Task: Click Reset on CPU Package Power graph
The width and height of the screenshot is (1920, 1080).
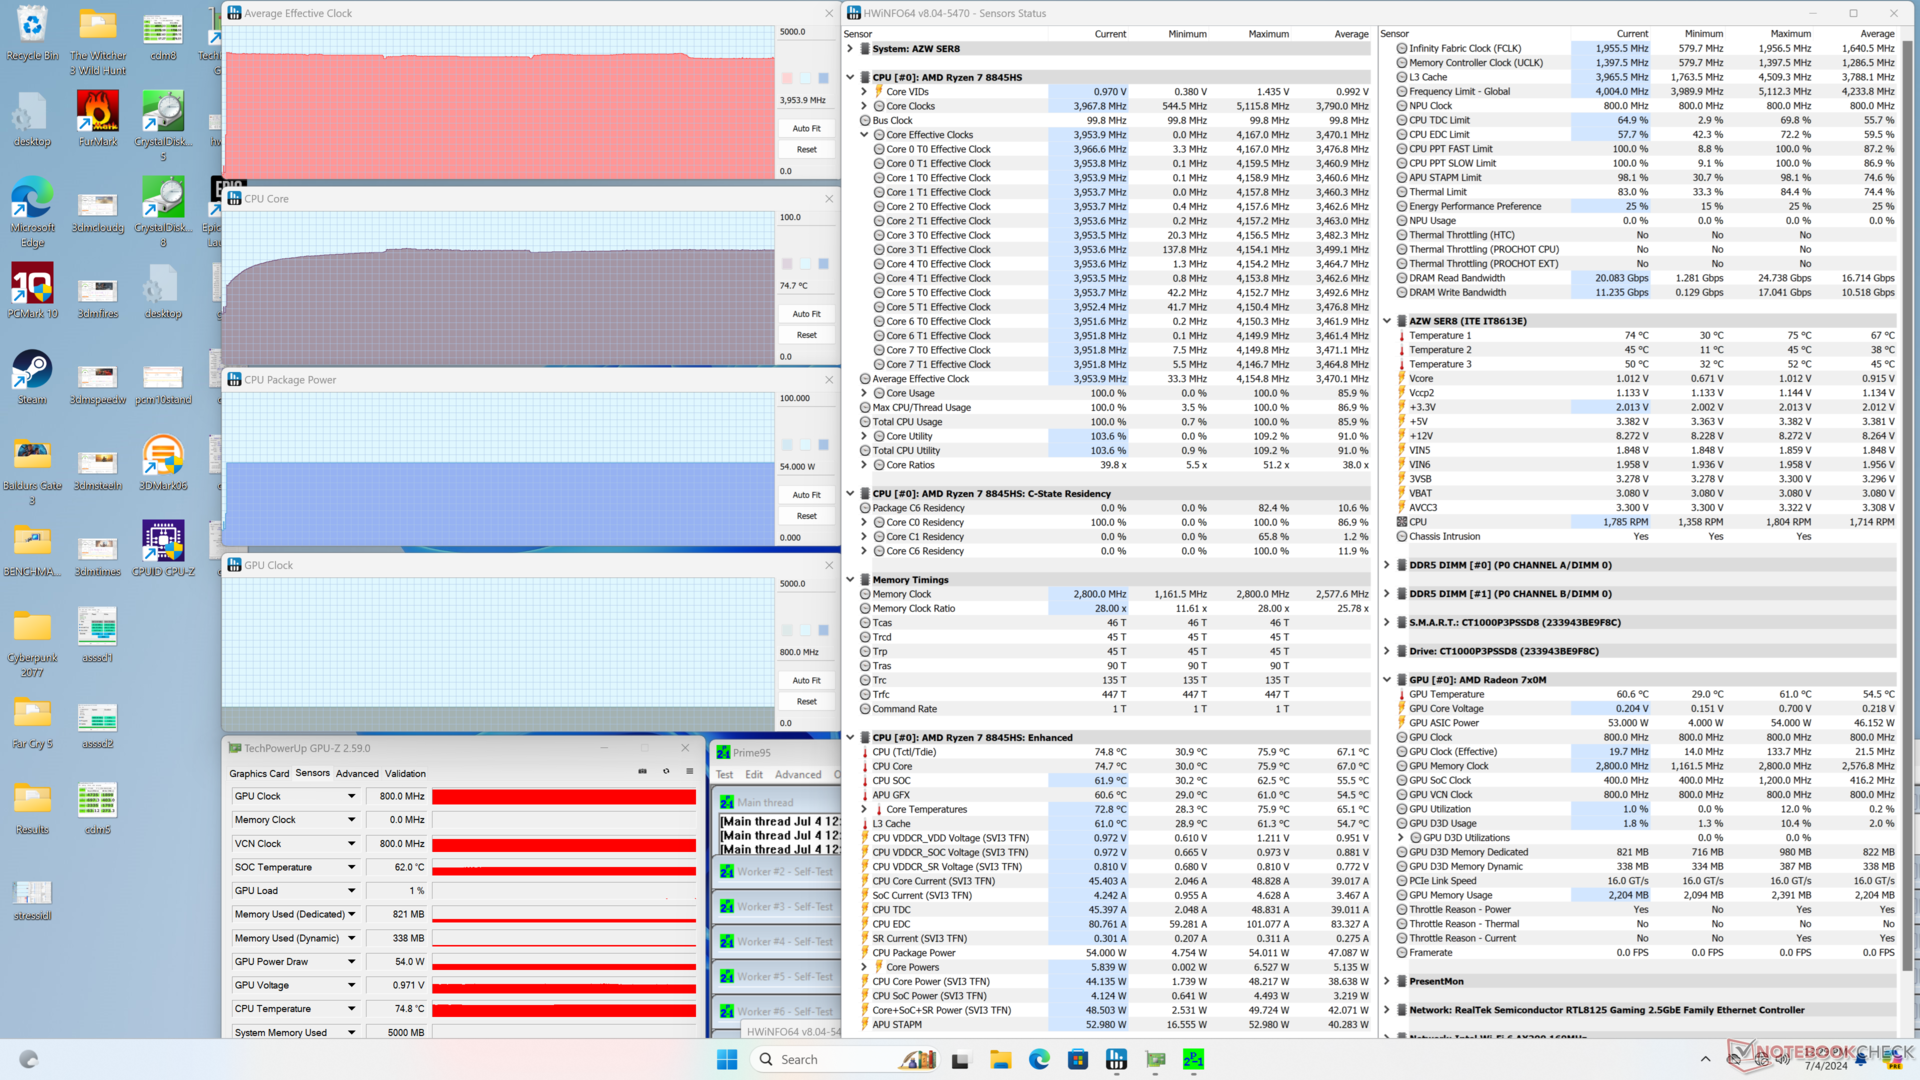Action: pyautogui.click(x=806, y=516)
